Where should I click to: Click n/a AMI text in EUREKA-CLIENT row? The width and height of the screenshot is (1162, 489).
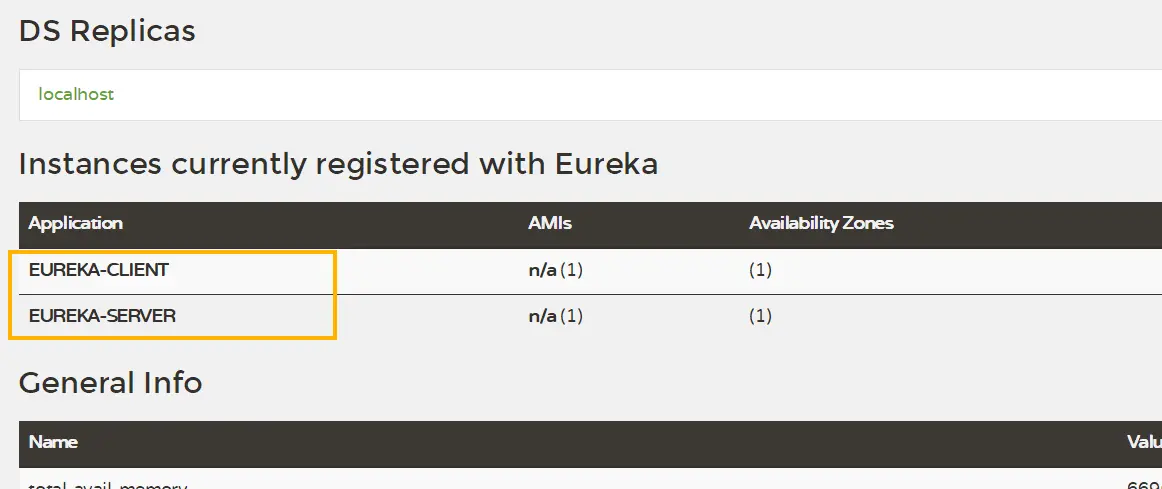coord(542,270)
